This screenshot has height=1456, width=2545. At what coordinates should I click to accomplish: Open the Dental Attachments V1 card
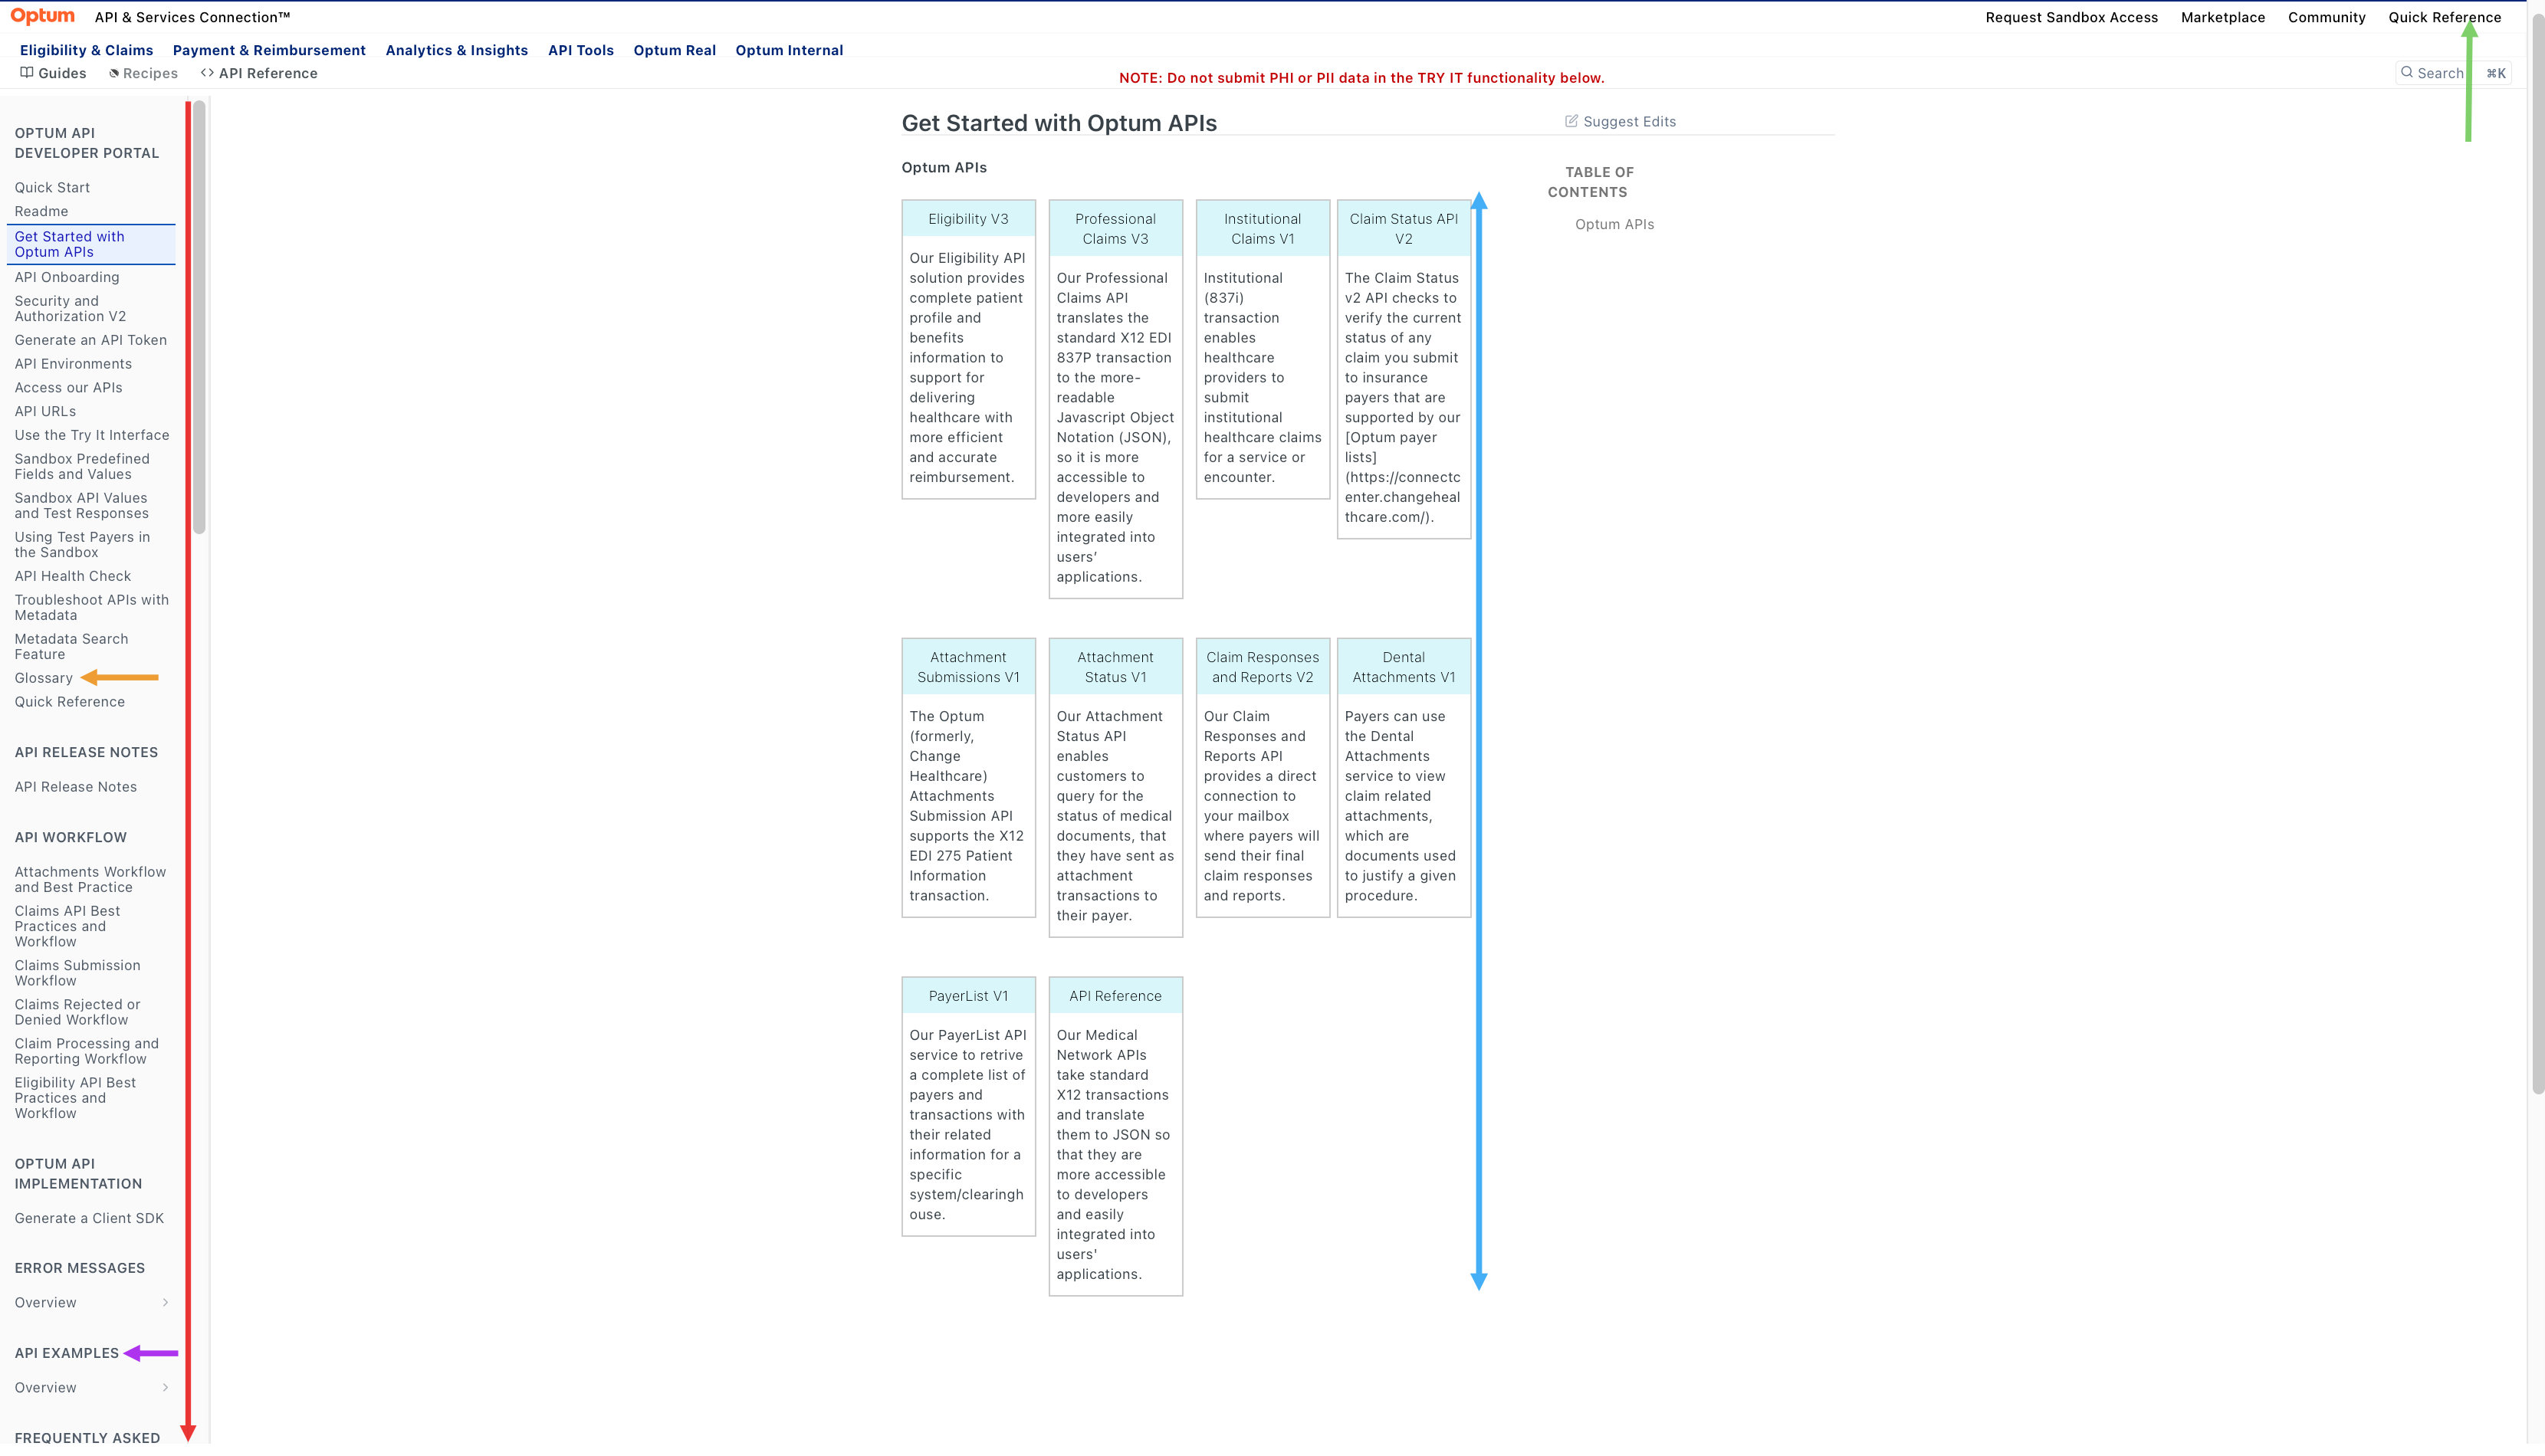point(1404,777)
